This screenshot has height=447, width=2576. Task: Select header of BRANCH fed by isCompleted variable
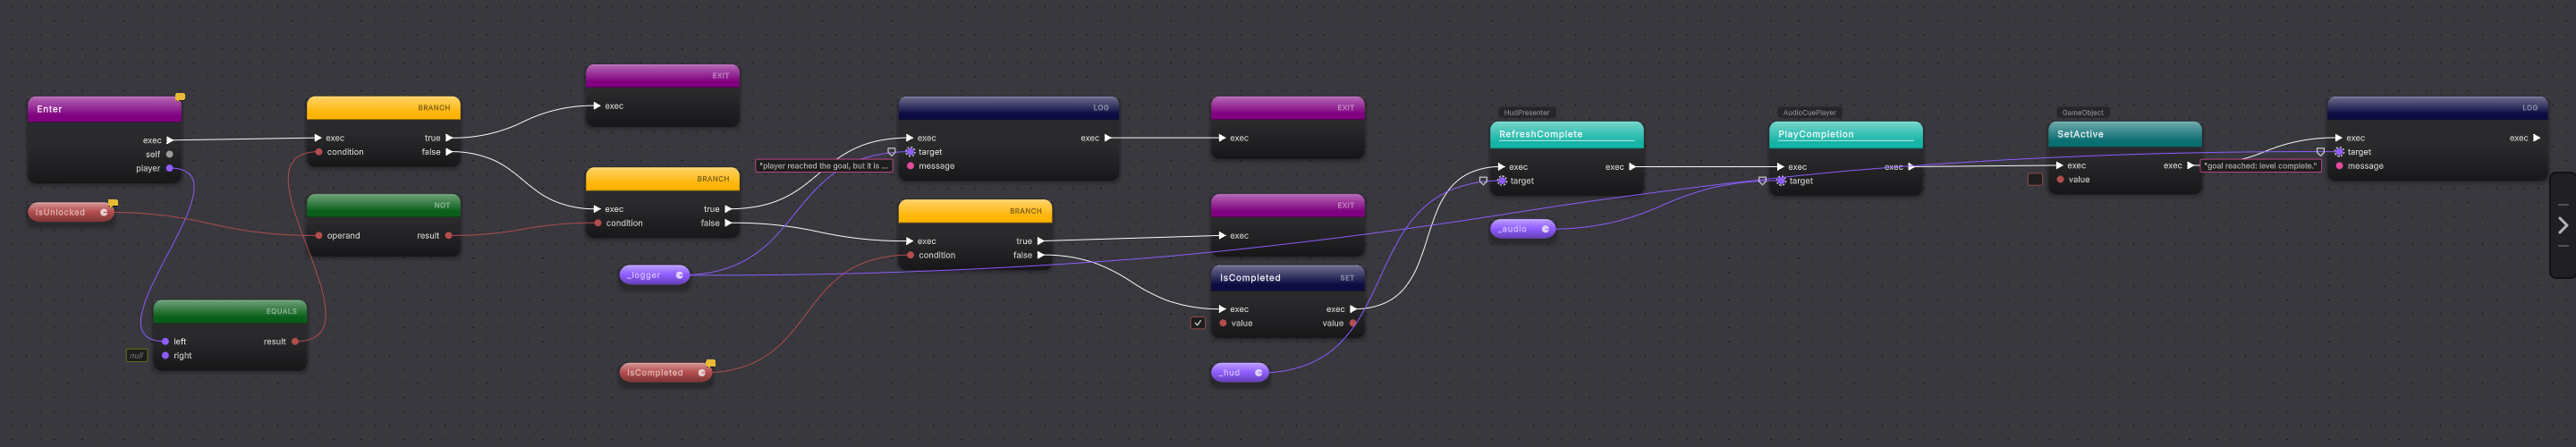click(975, 211)
